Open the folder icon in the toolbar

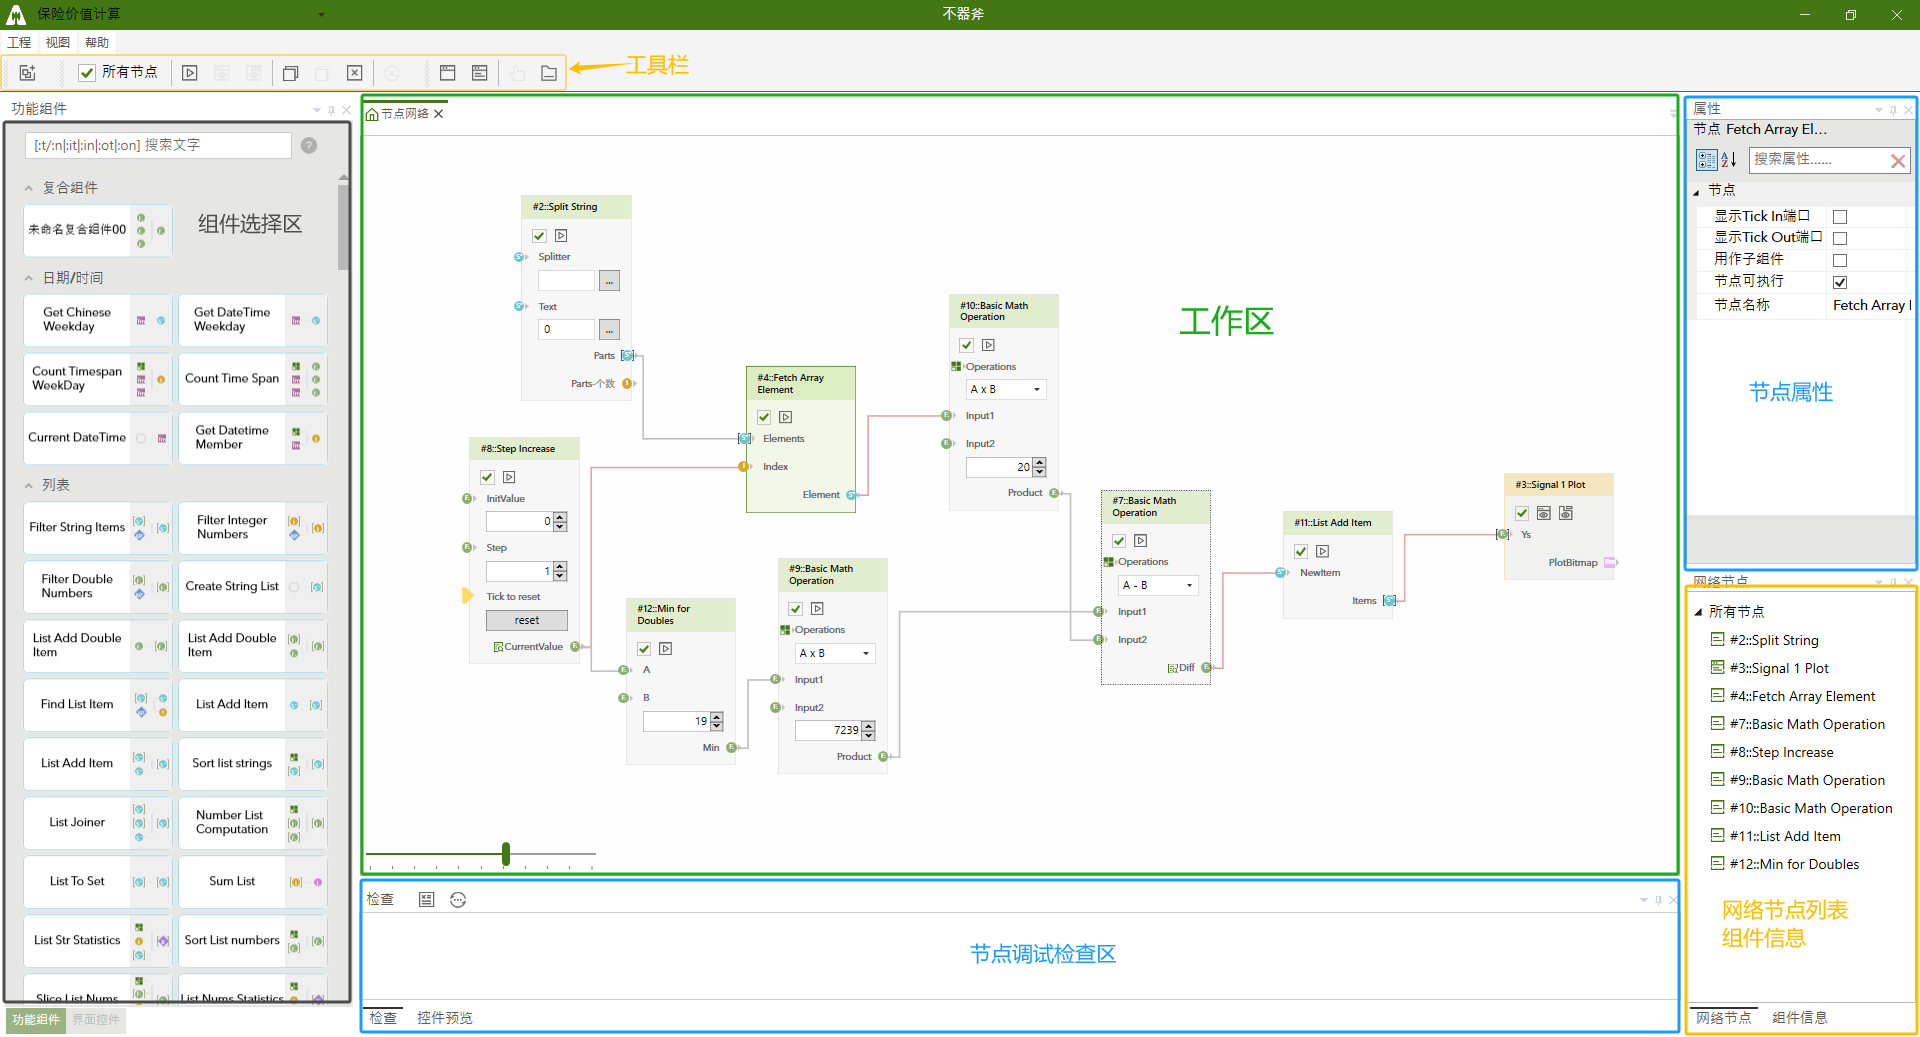(549, 73)
